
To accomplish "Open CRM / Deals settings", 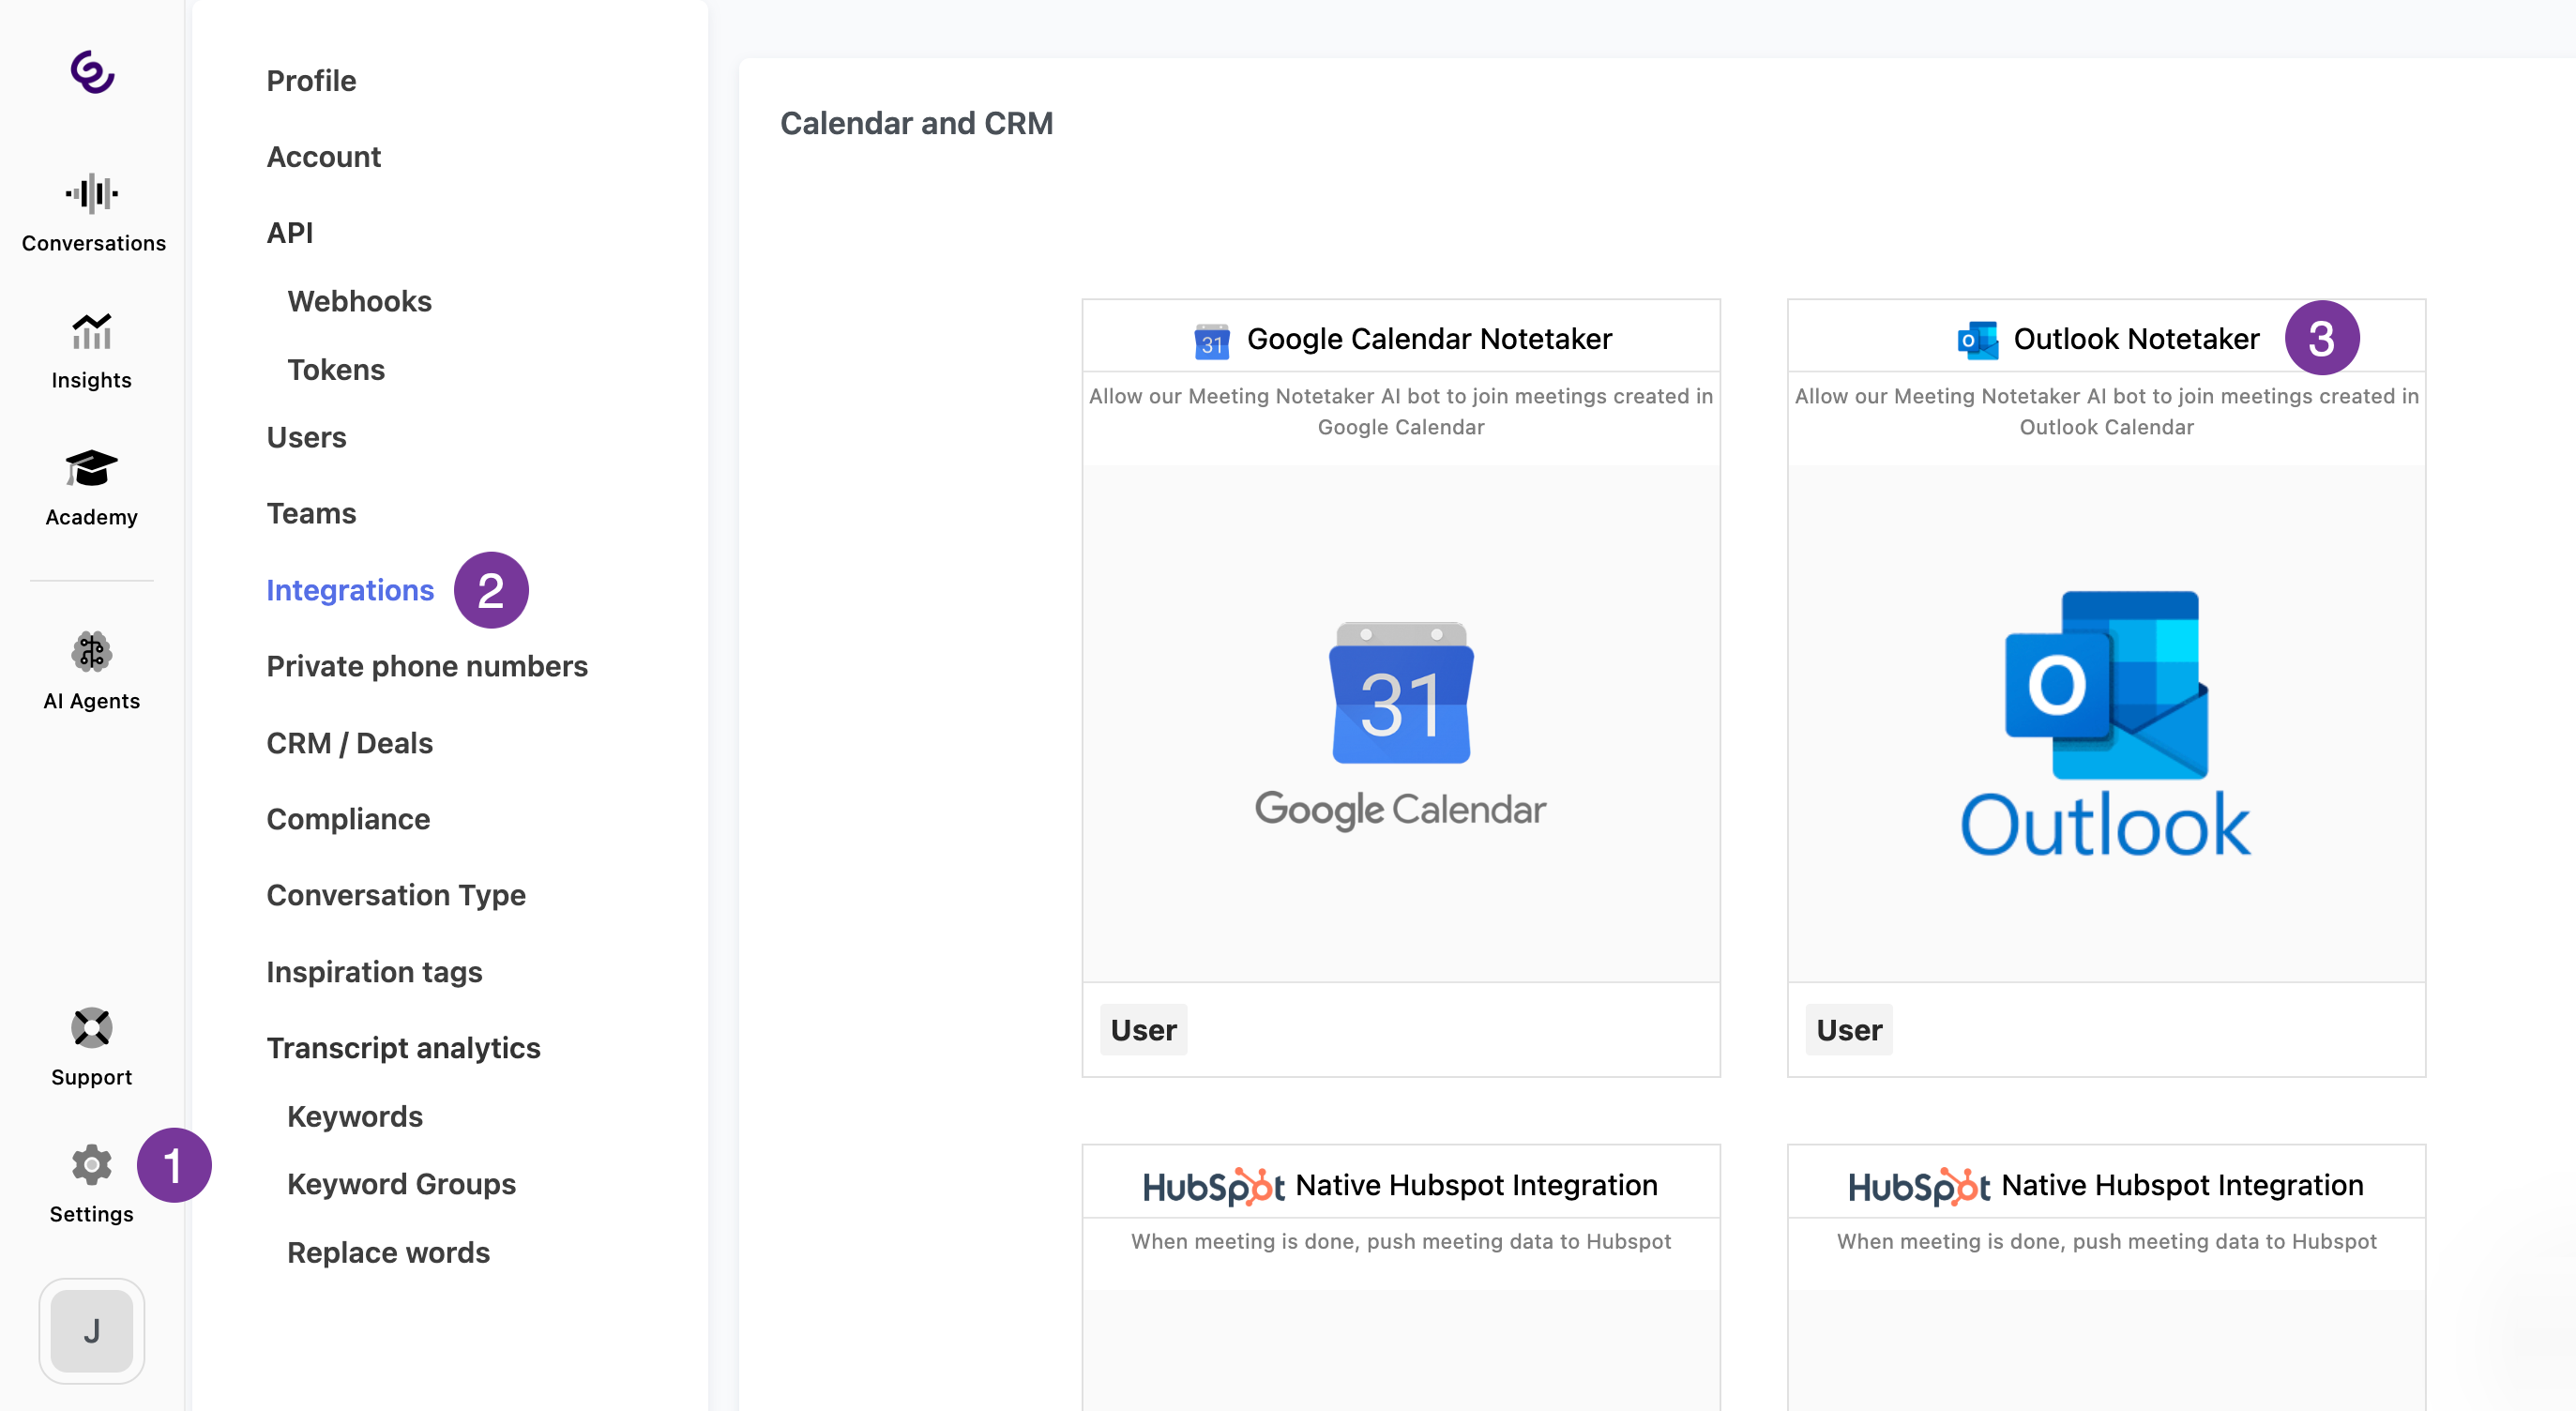I will coord(349,743).
